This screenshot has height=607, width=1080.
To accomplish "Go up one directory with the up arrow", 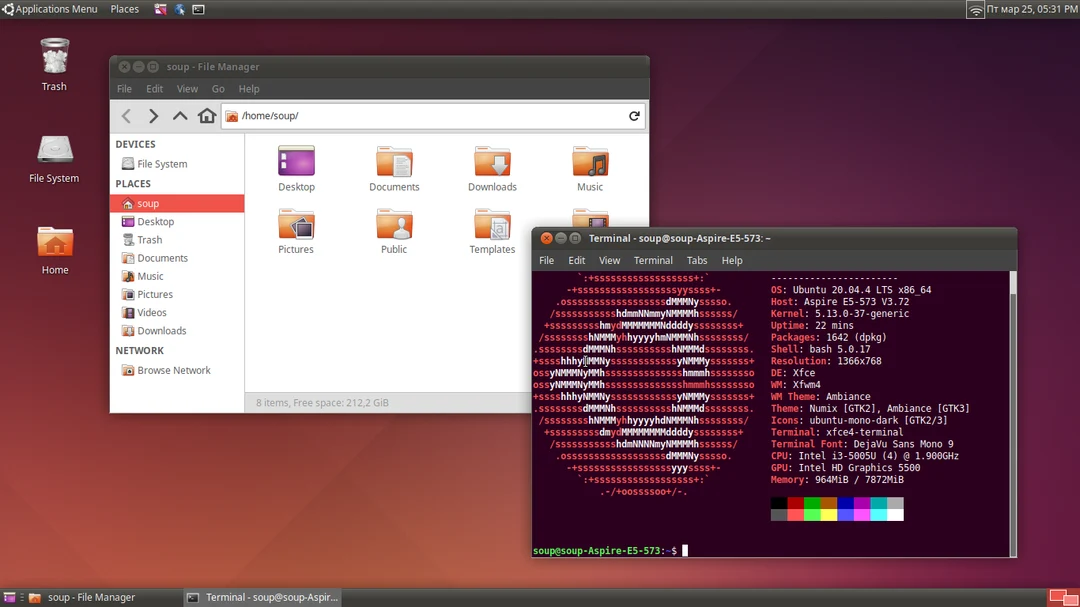I will point(180,115).
